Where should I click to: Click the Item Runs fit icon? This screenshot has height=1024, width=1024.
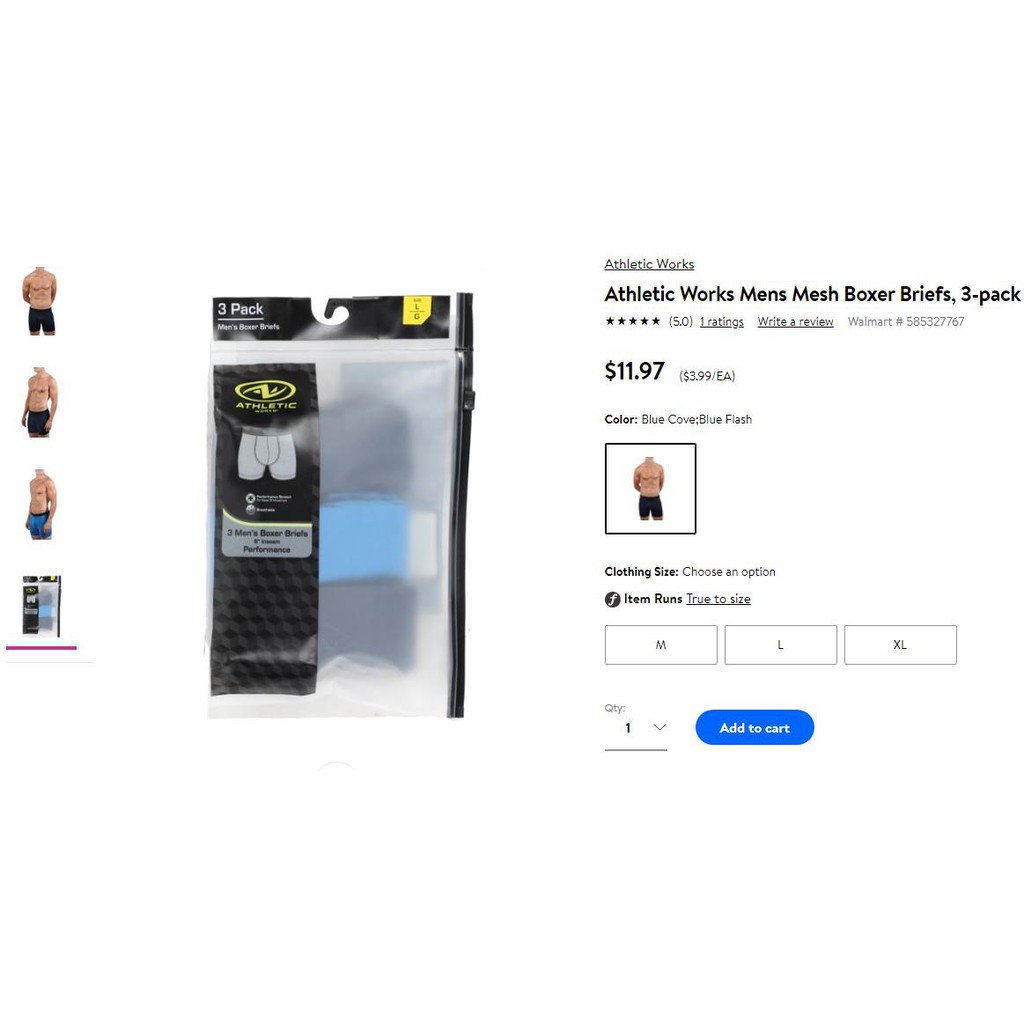(612, 599)
